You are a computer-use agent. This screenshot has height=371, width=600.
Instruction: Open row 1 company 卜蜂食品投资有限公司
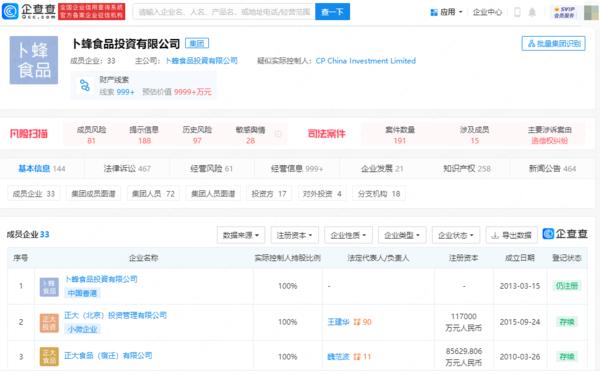(x=101, y=279)
